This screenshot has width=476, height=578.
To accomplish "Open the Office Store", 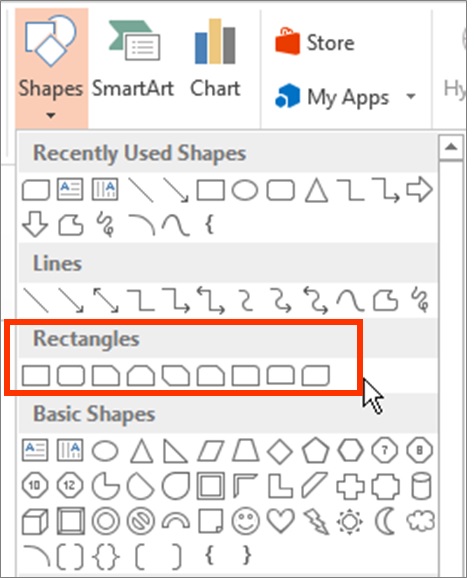I will point(315,42).
